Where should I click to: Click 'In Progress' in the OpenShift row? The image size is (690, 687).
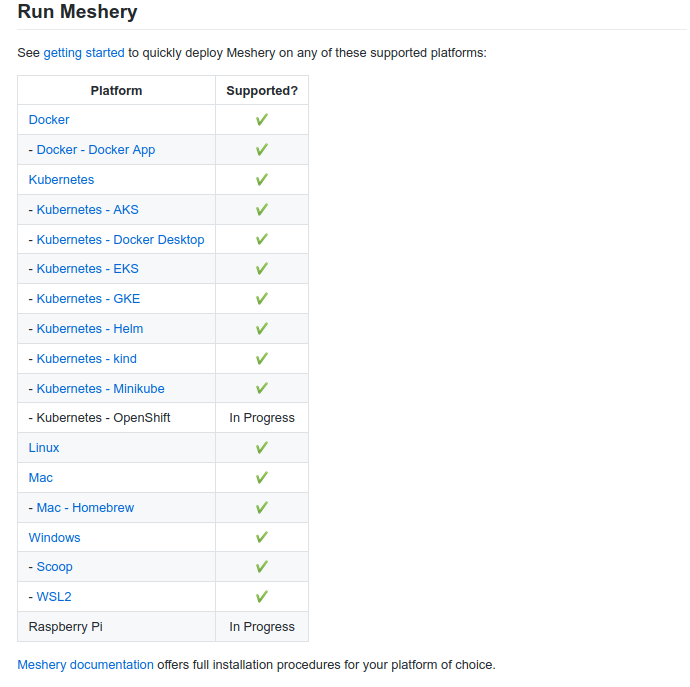(262, 418)
